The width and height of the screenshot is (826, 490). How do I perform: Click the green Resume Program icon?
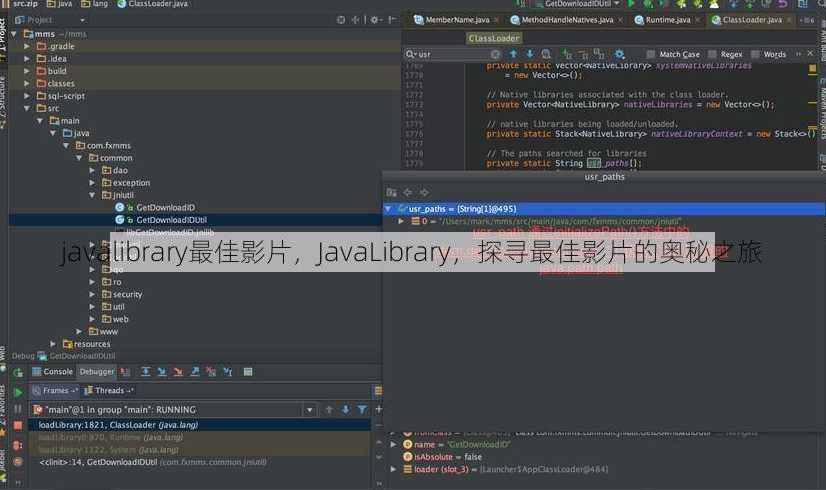click(x=18, y=393)
